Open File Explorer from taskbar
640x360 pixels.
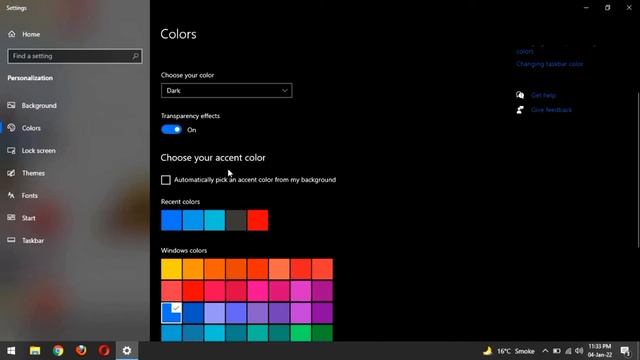pos(35,351)
